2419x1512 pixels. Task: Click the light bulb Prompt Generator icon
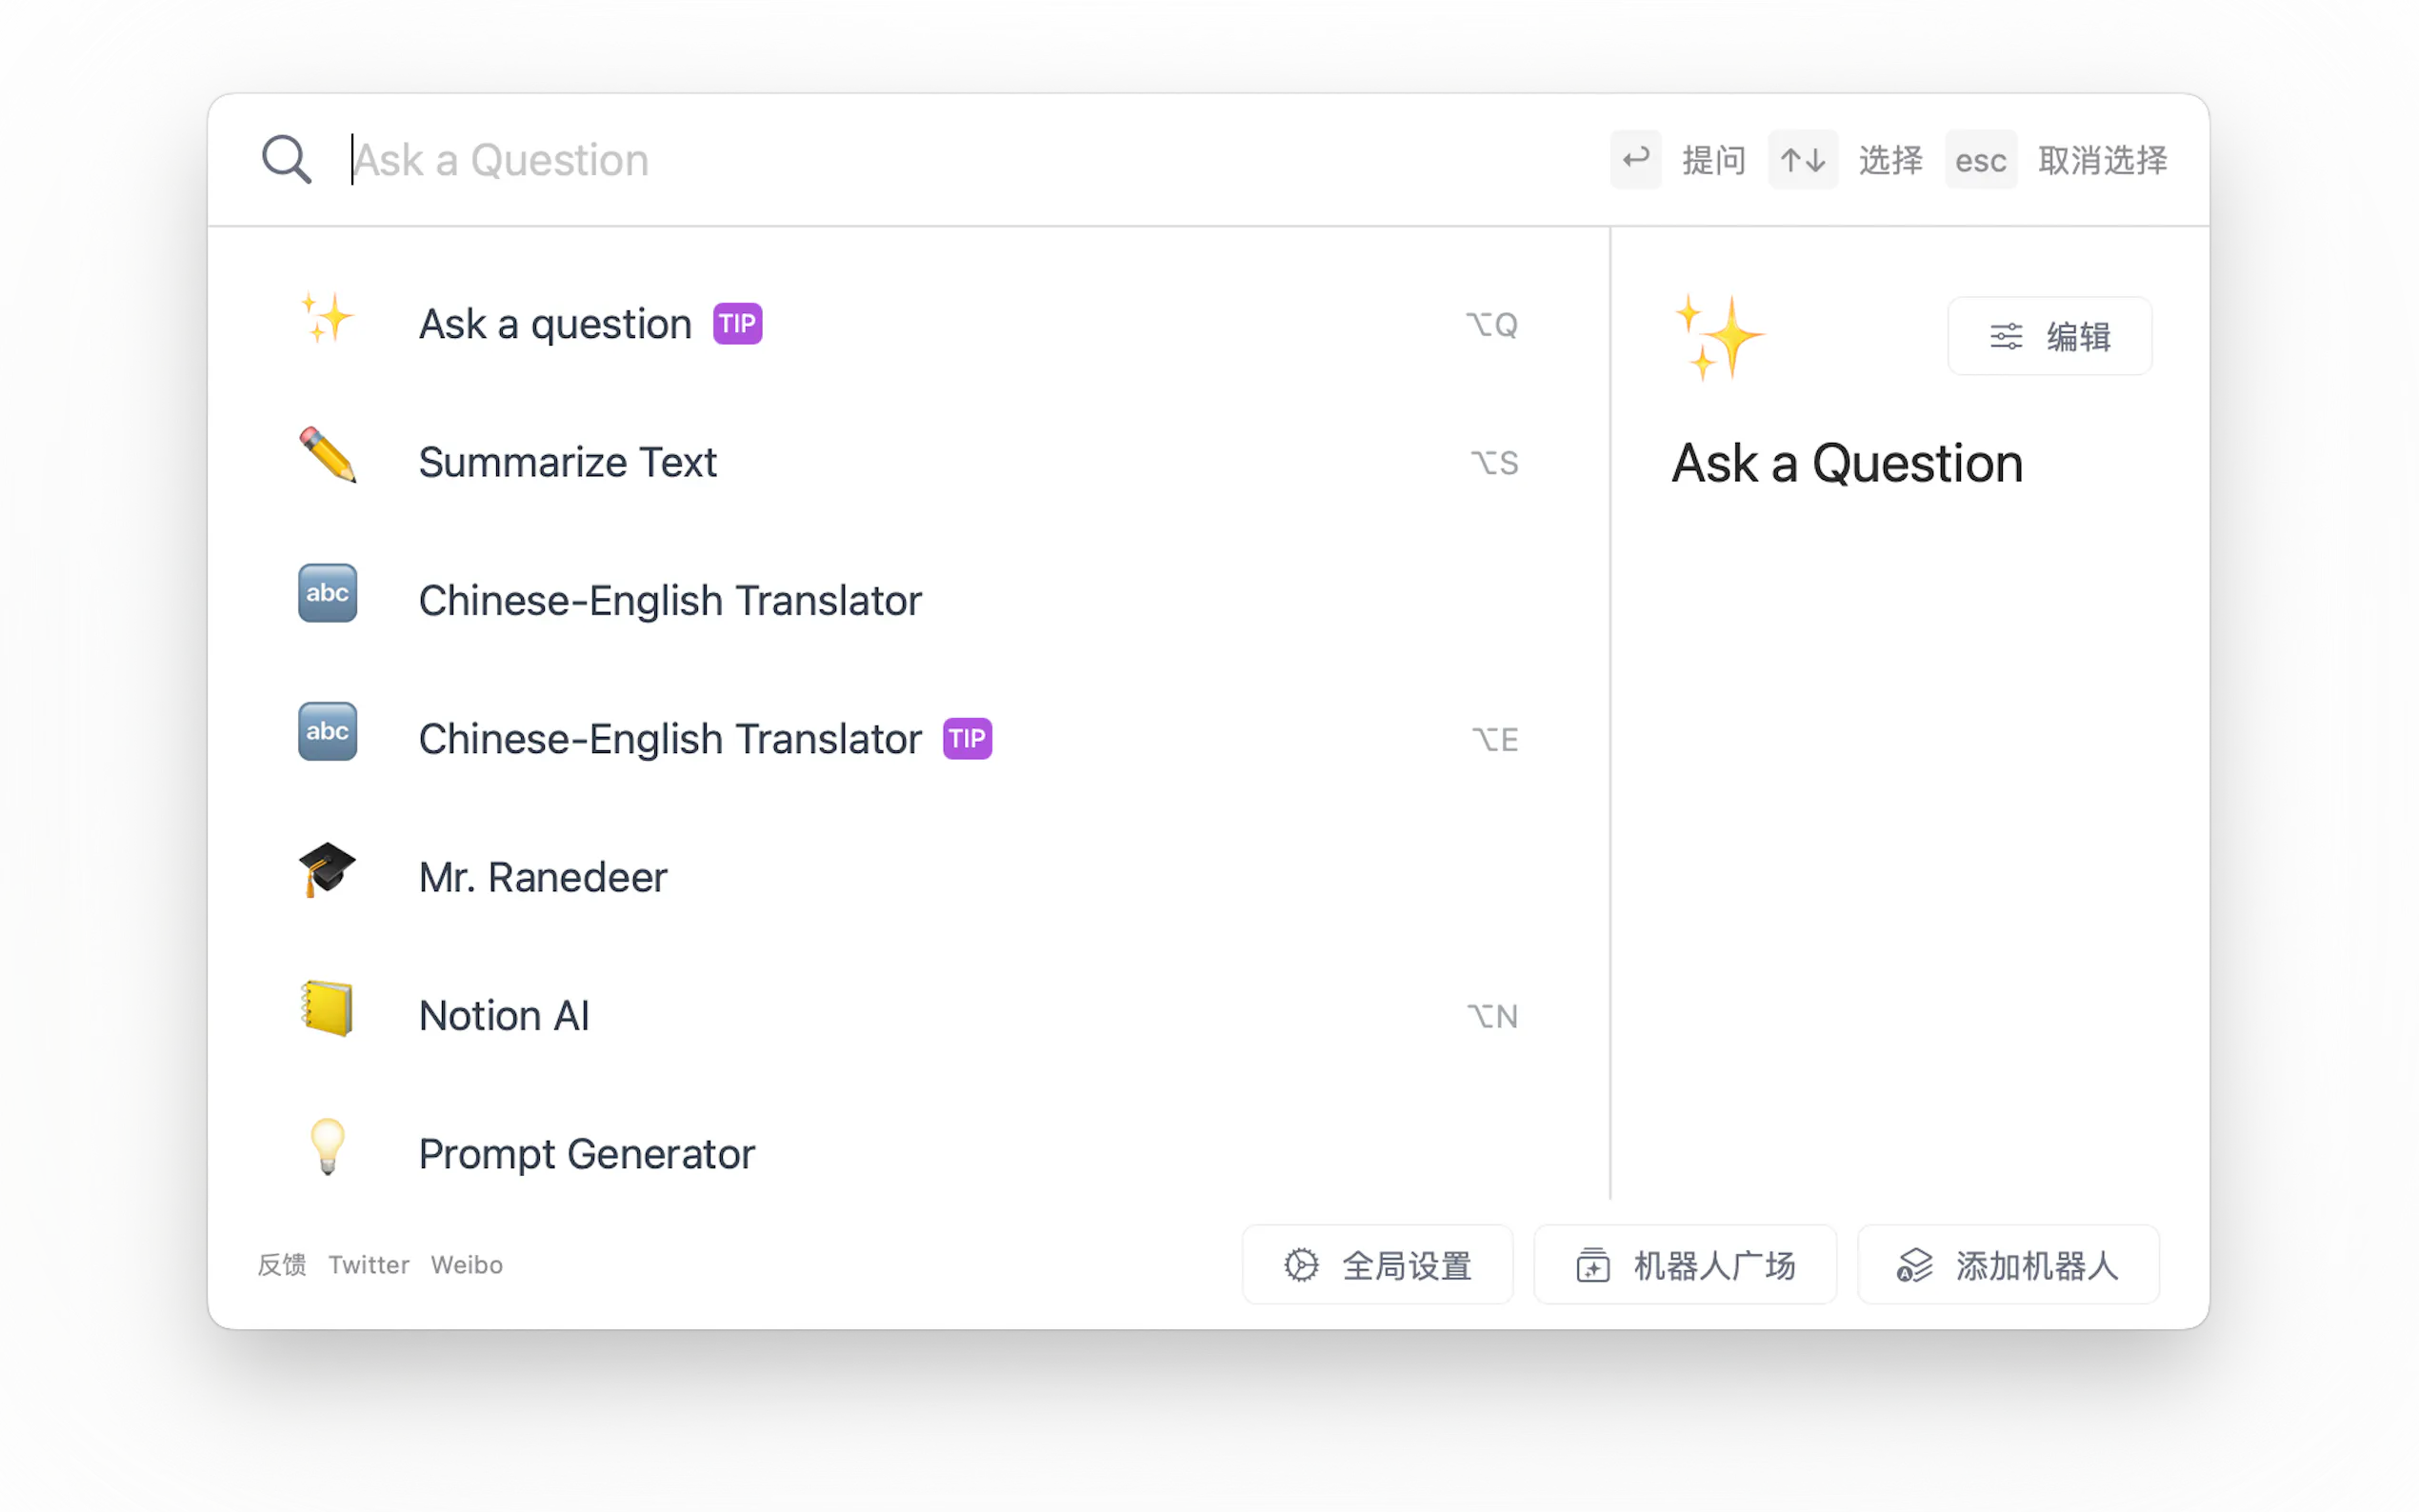click(327, 1147)
